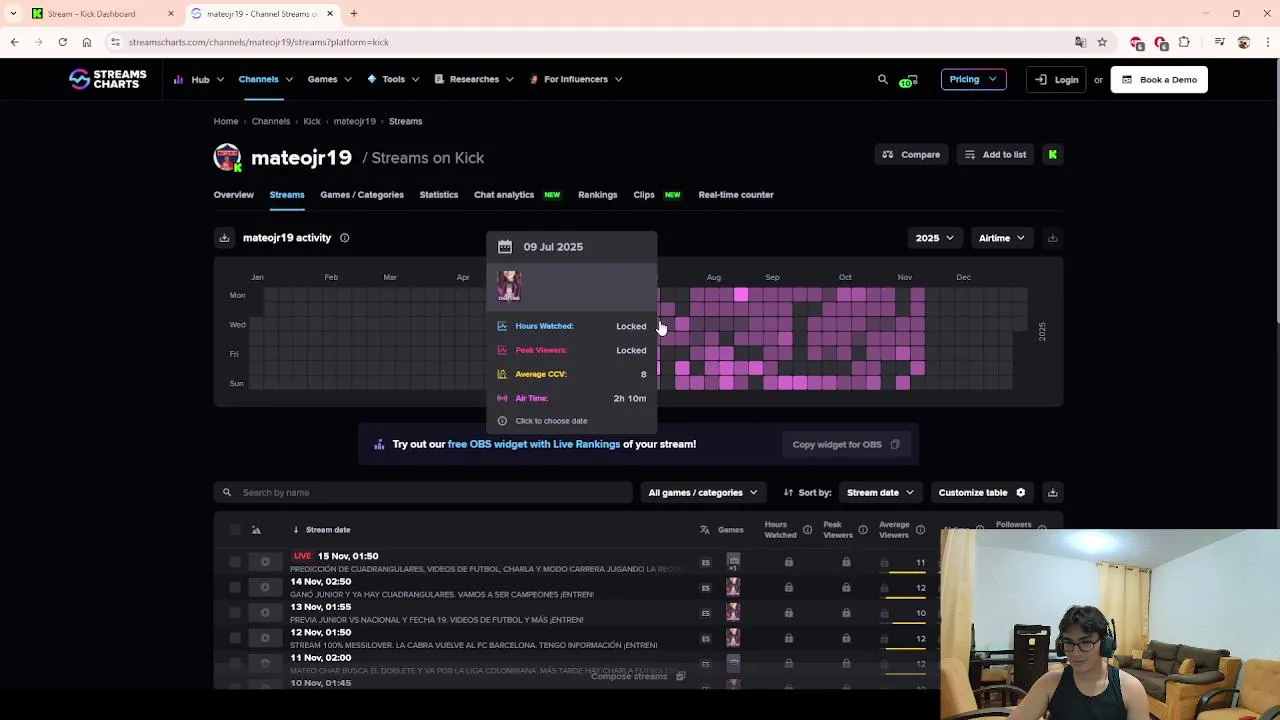This screenshot has height=720, width=1280.
Task: Expand the Hub menu
Action: click(x=199, y=79)
